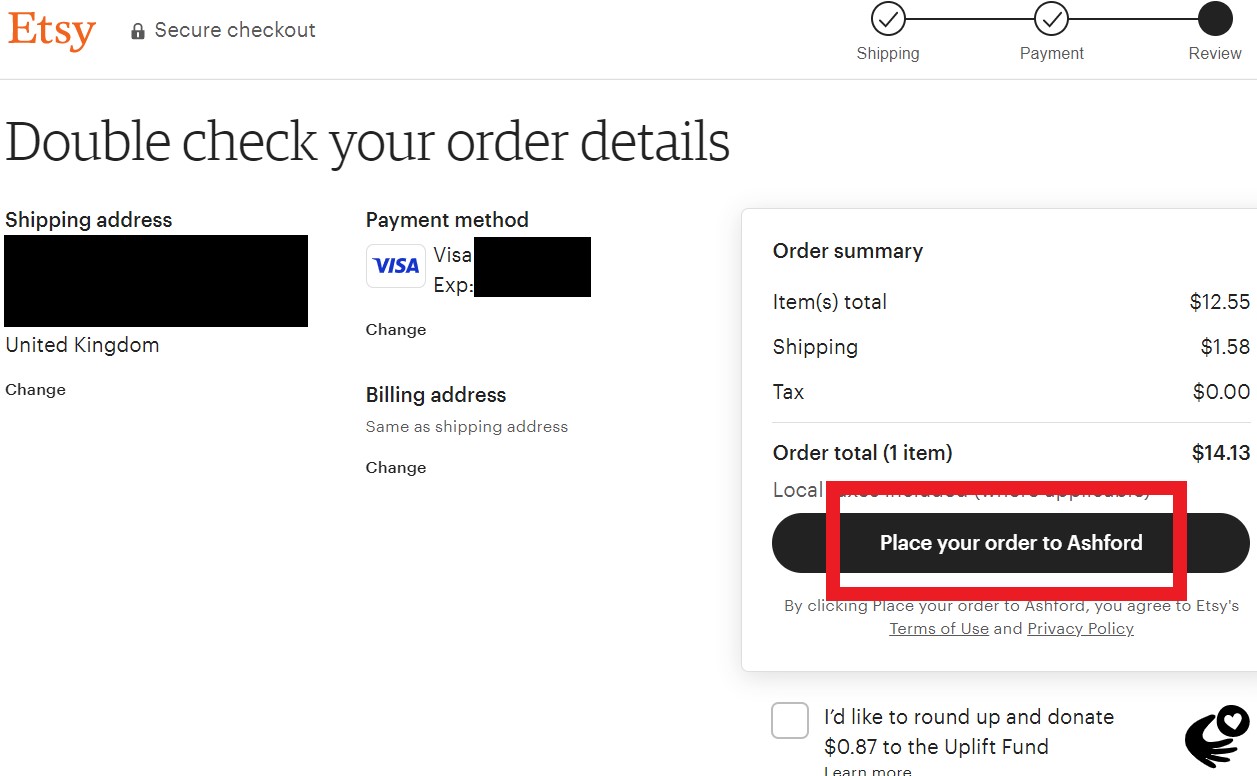Change the payment method

click(x=395, y=329)
